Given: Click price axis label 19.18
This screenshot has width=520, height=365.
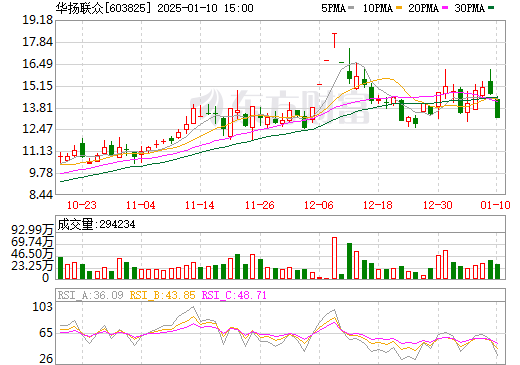Looking at the screenshot, I should pos(37,20).
